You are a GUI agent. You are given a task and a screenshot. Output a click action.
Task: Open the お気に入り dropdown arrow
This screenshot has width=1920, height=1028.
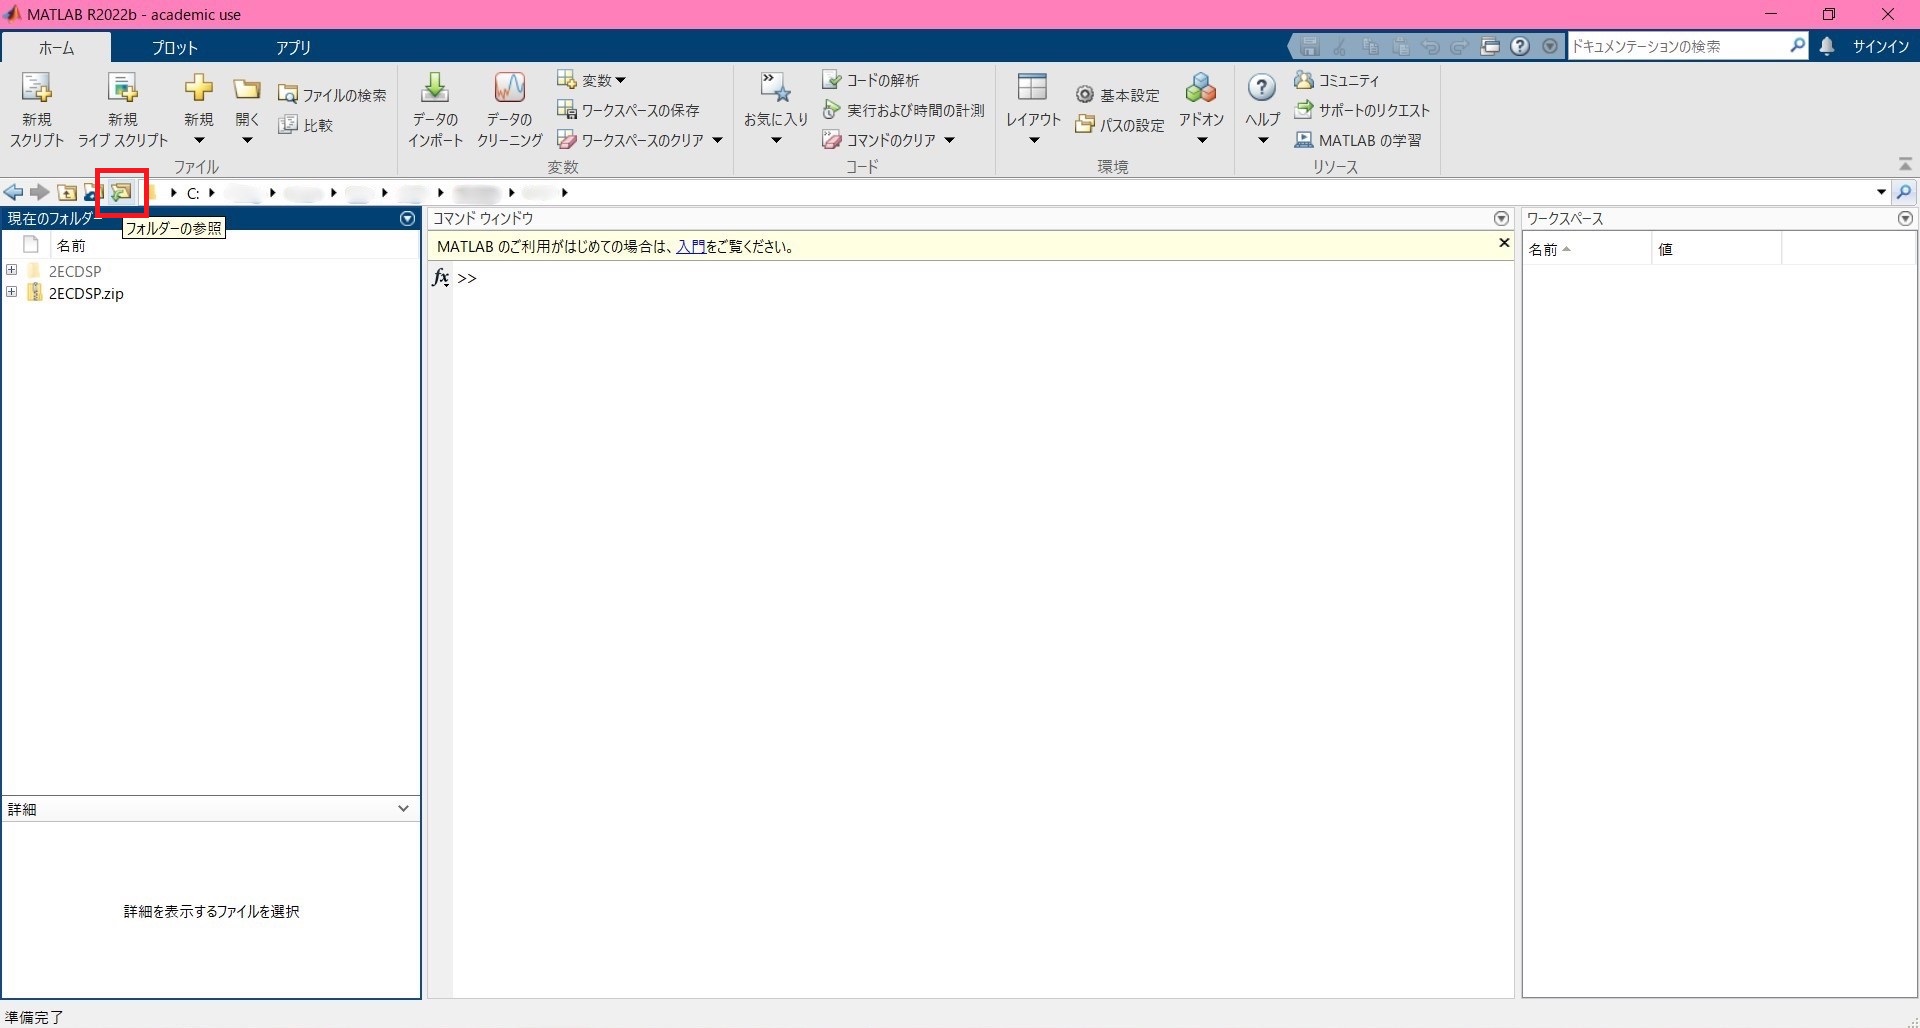[x=776, y=141]
